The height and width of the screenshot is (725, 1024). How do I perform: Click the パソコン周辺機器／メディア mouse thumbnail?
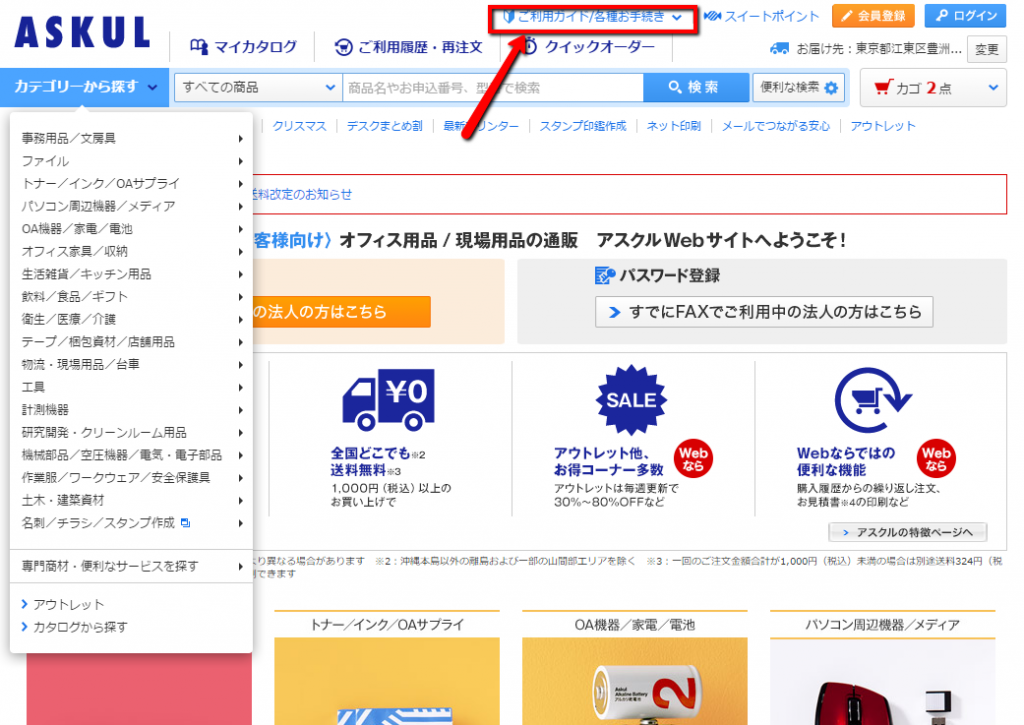[x=882, y=681]
